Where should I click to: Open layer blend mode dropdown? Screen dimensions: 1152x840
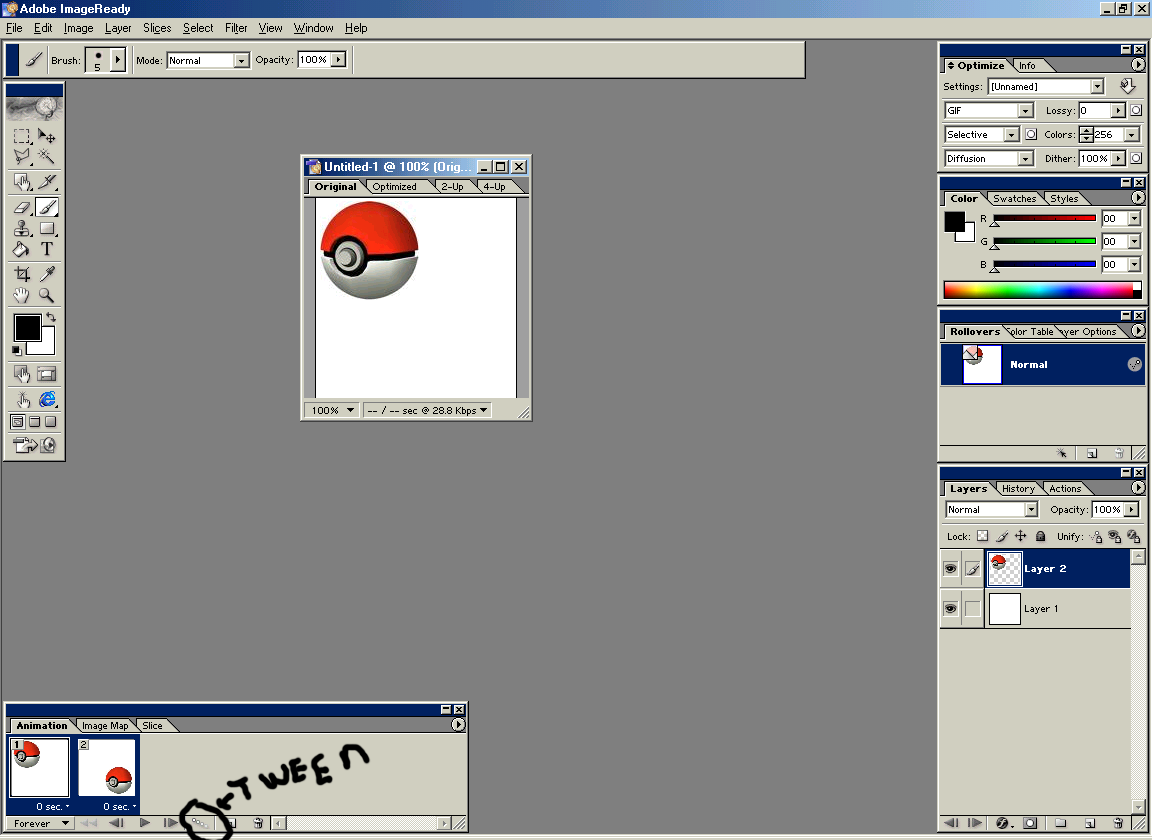point(1031,509)
